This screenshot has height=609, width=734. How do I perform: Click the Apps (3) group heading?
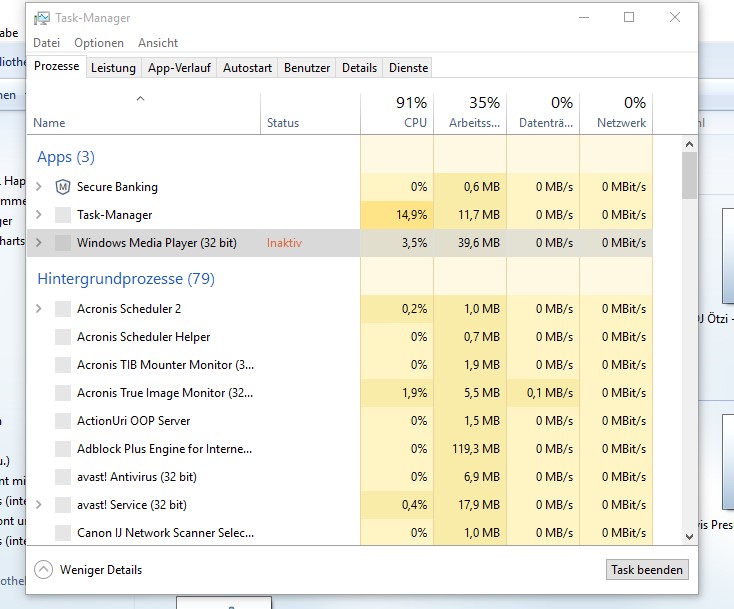click(66, 157)
